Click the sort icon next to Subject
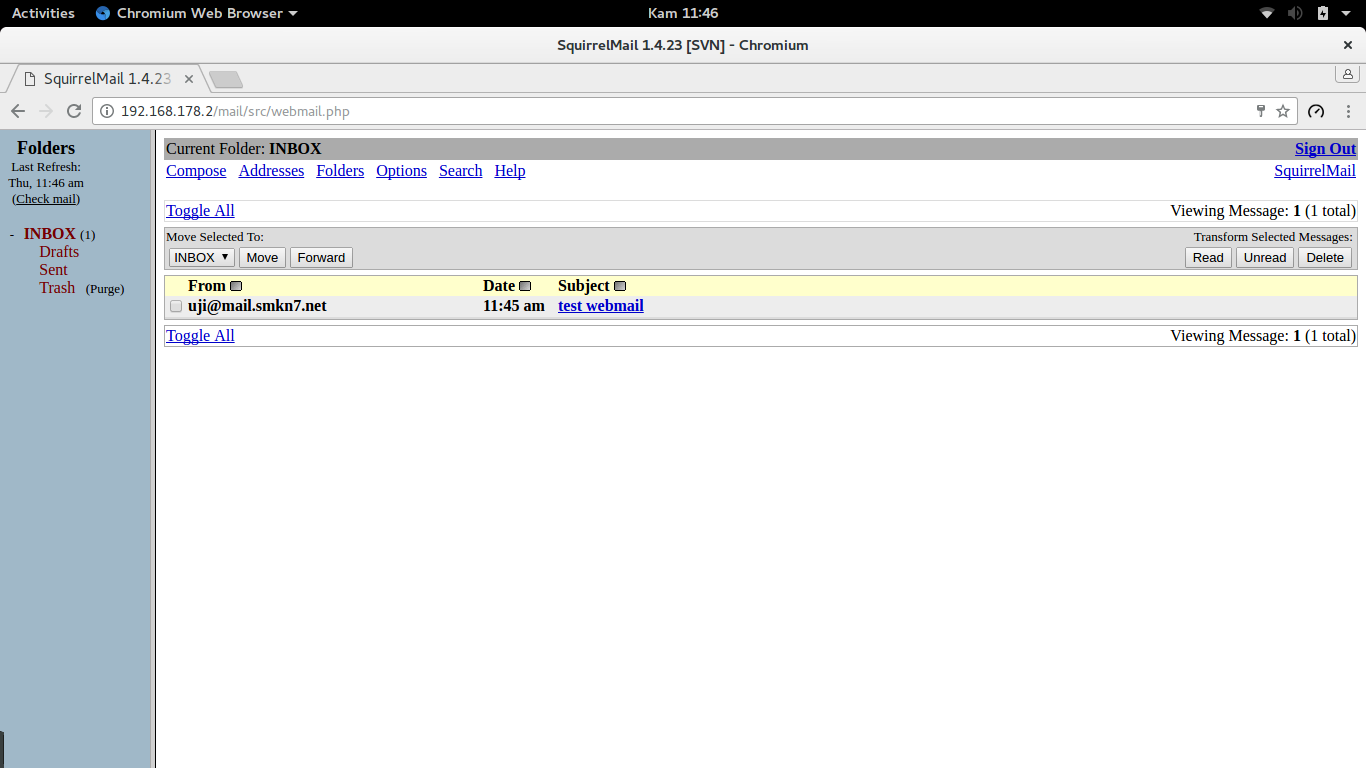 [620, 286]
